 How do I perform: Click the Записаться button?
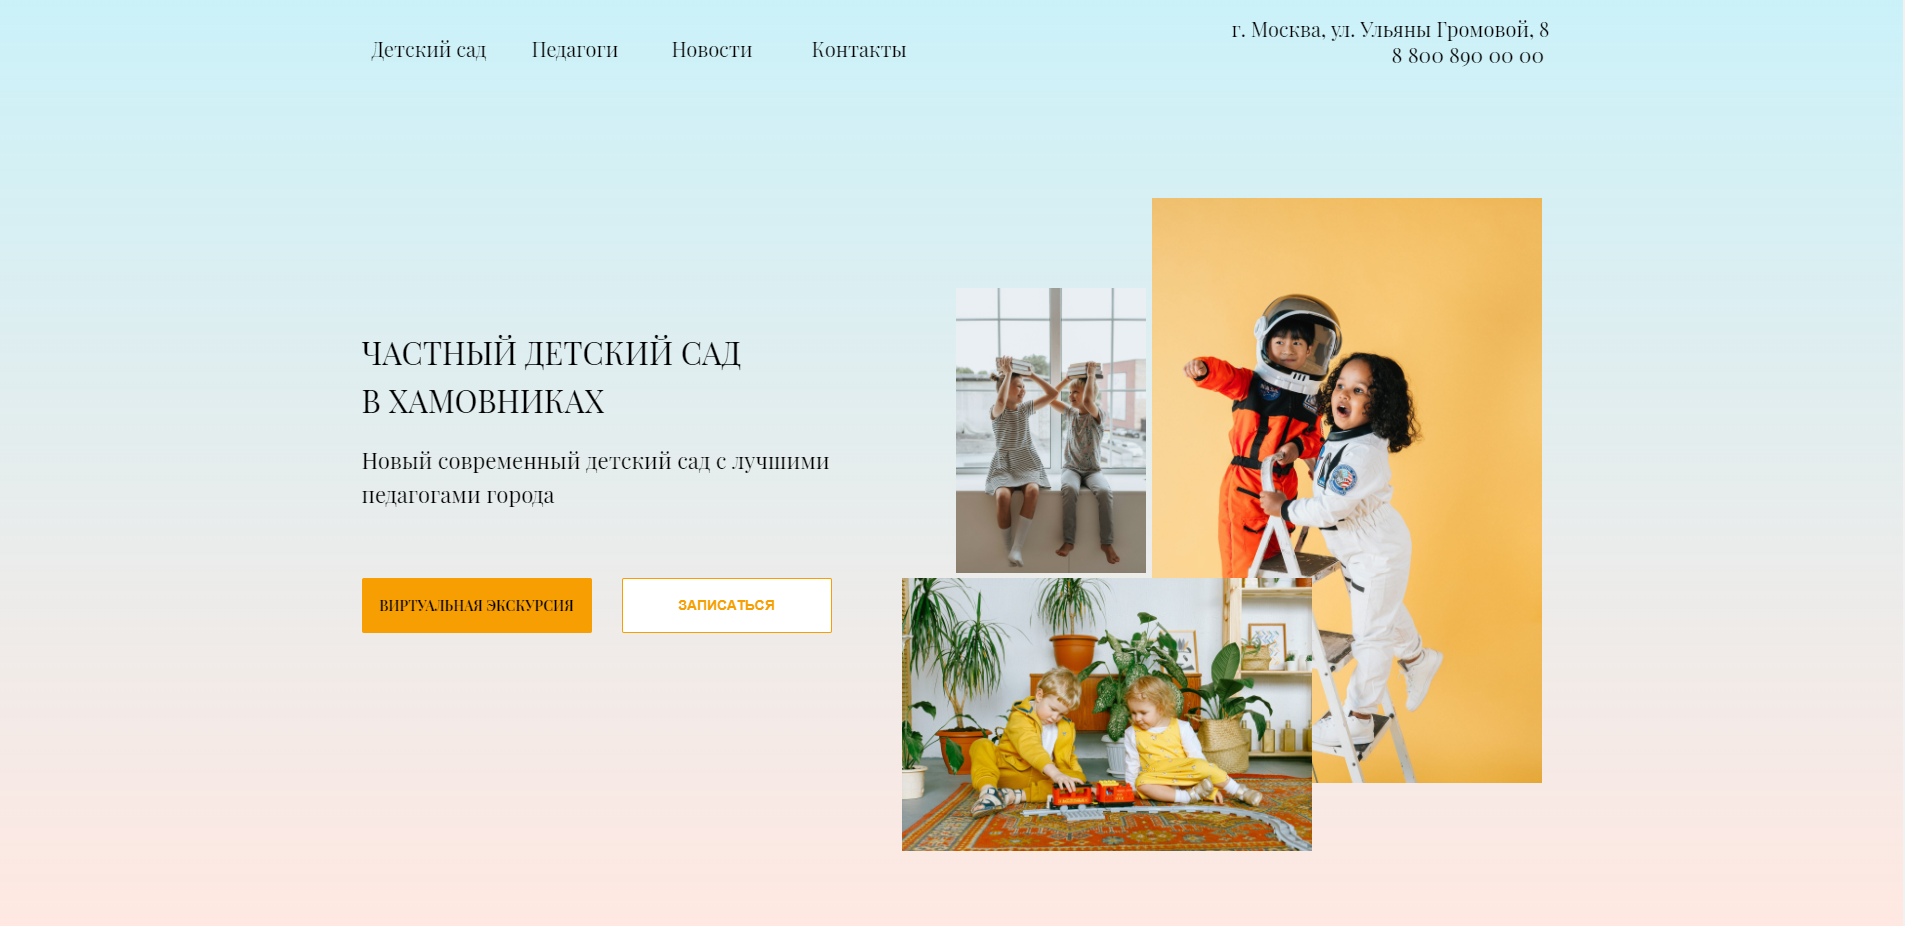(x=727, y=605)
